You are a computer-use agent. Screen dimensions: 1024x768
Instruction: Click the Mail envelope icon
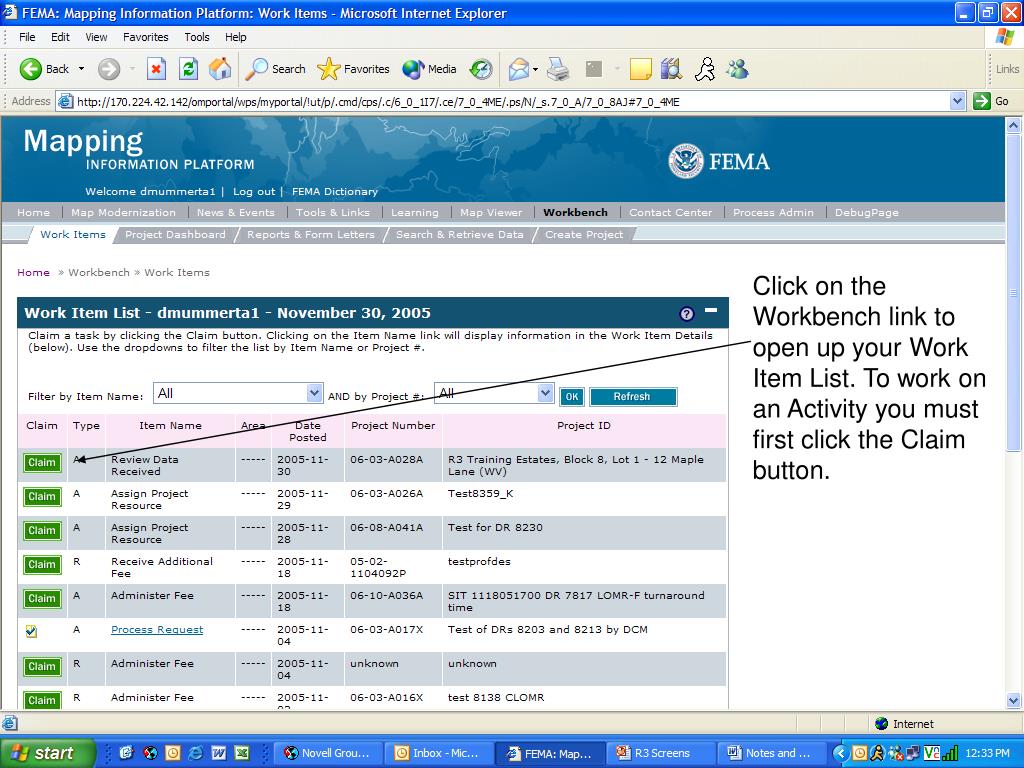pyautogui.click(x=519, y=69)
